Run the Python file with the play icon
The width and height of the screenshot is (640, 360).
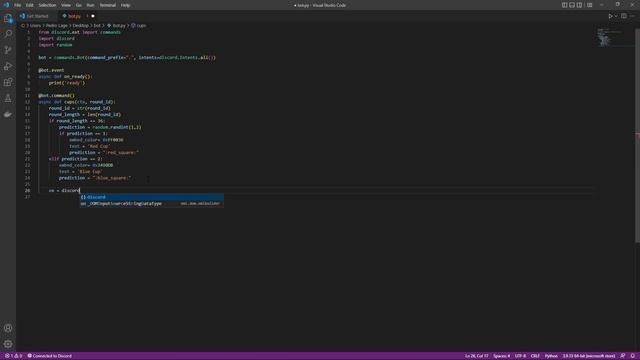tap(610, 16)
